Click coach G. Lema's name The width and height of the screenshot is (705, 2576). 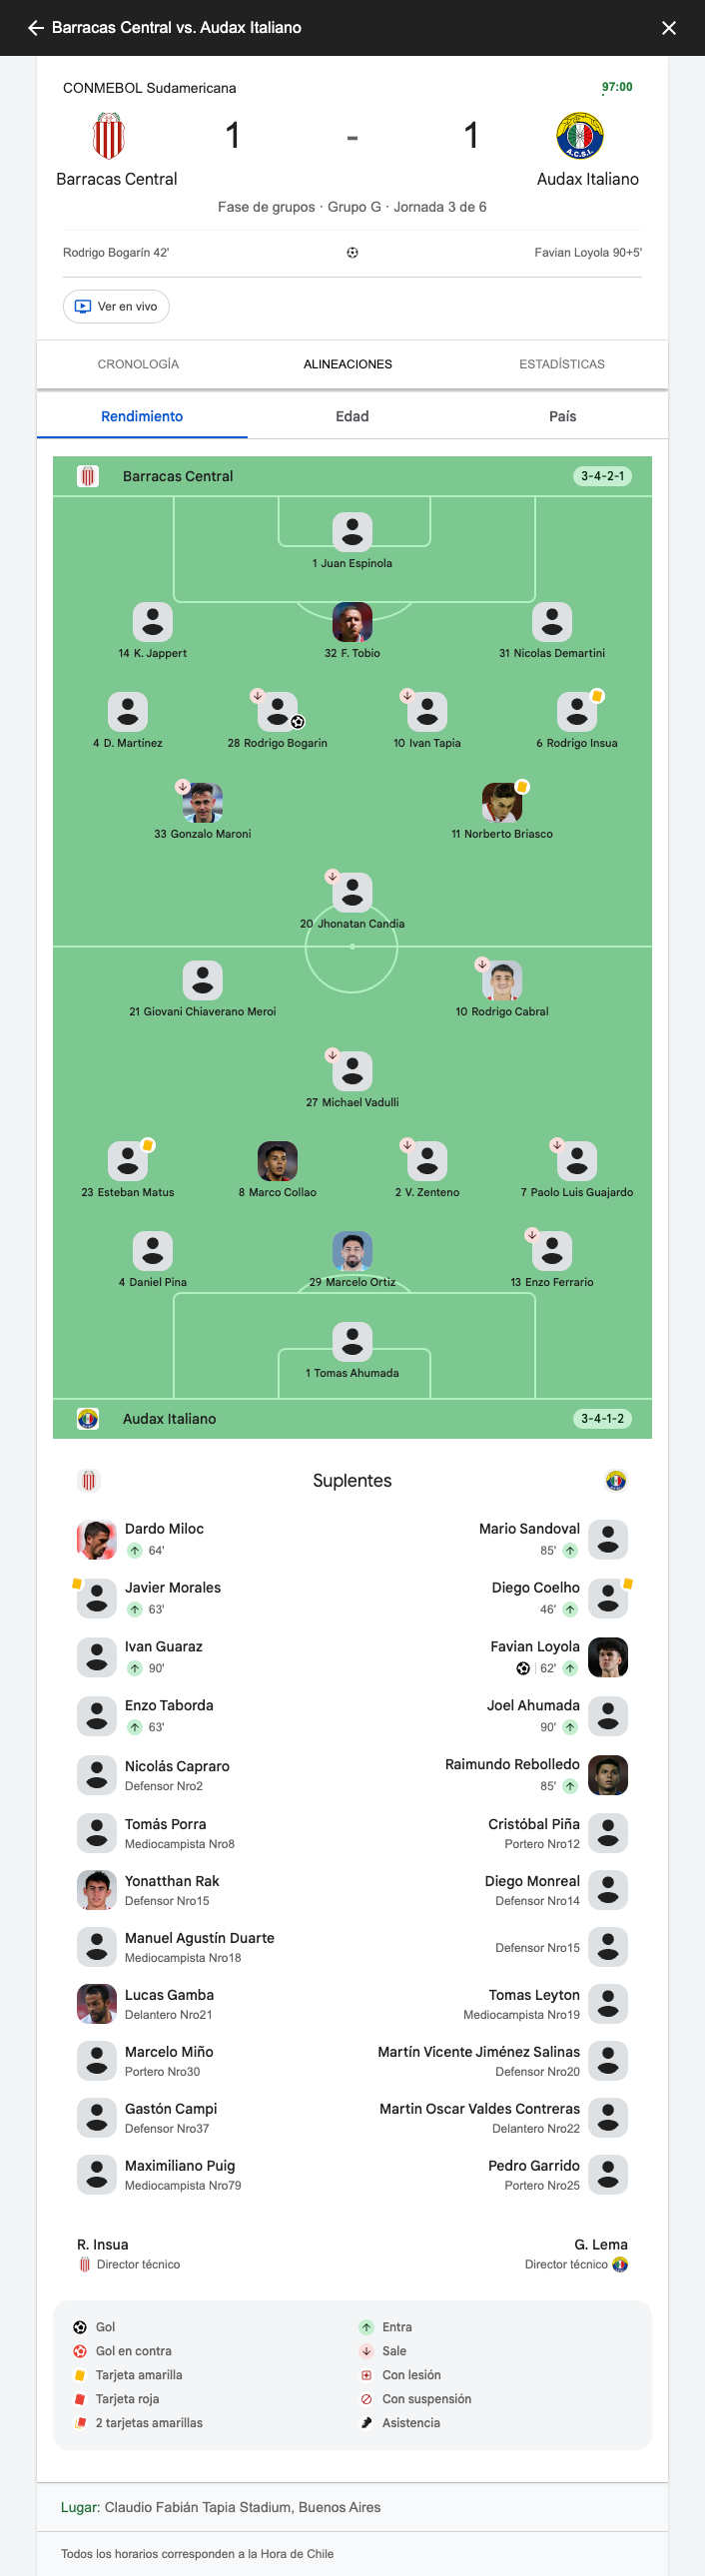point(601,2244)
